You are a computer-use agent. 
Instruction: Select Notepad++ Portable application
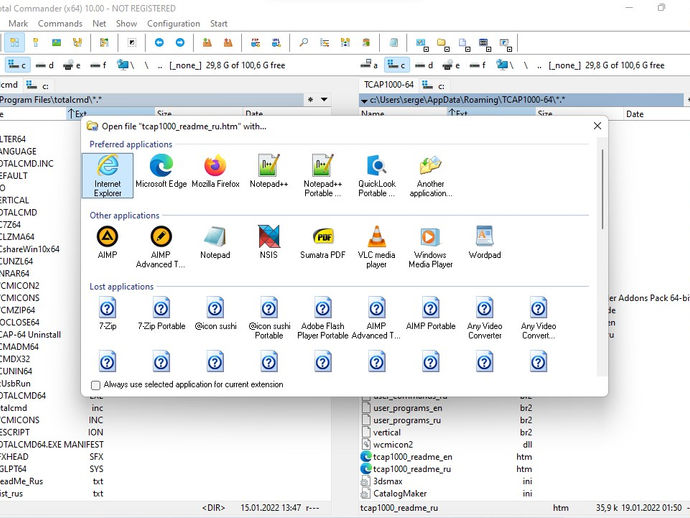click(x=323, y=176)
